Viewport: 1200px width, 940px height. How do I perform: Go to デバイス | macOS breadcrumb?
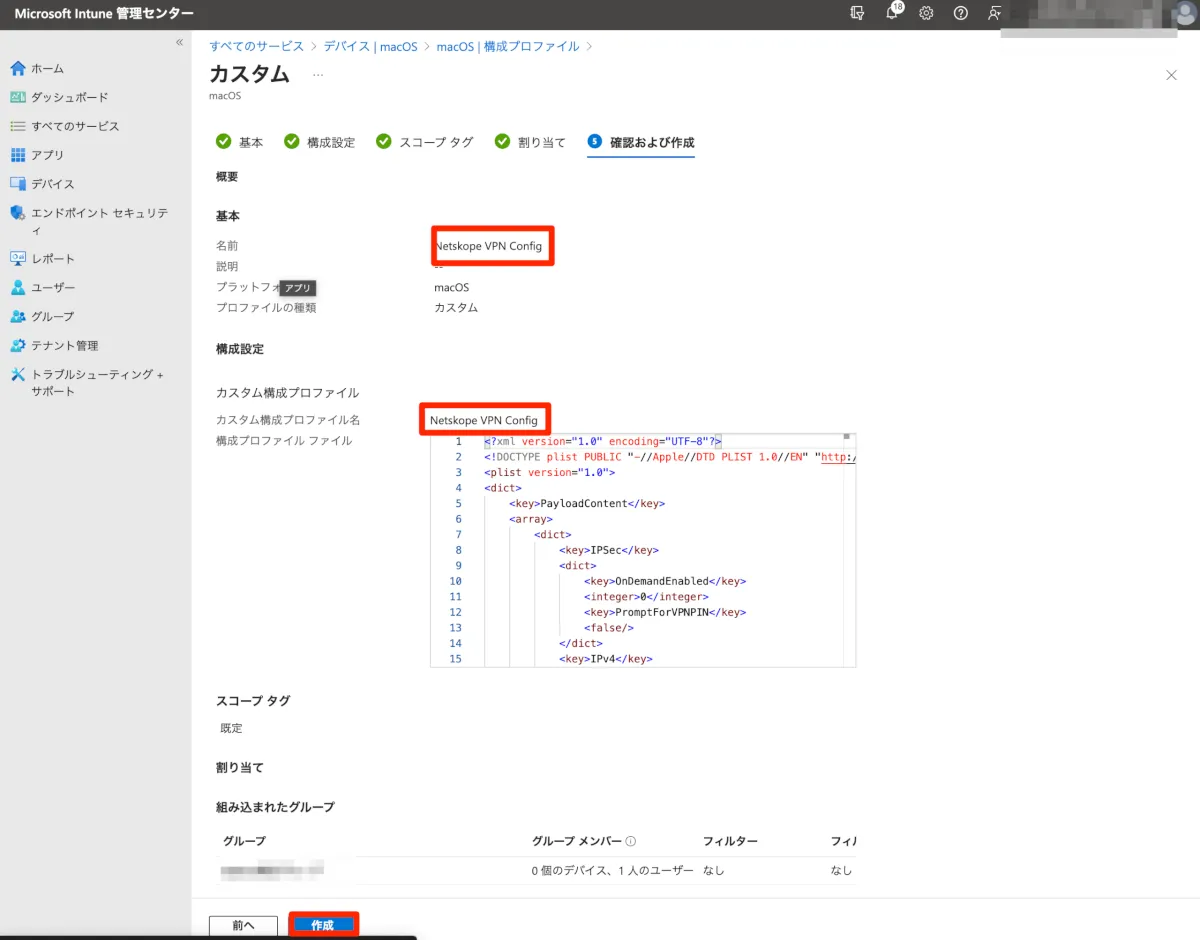point(370,46)
